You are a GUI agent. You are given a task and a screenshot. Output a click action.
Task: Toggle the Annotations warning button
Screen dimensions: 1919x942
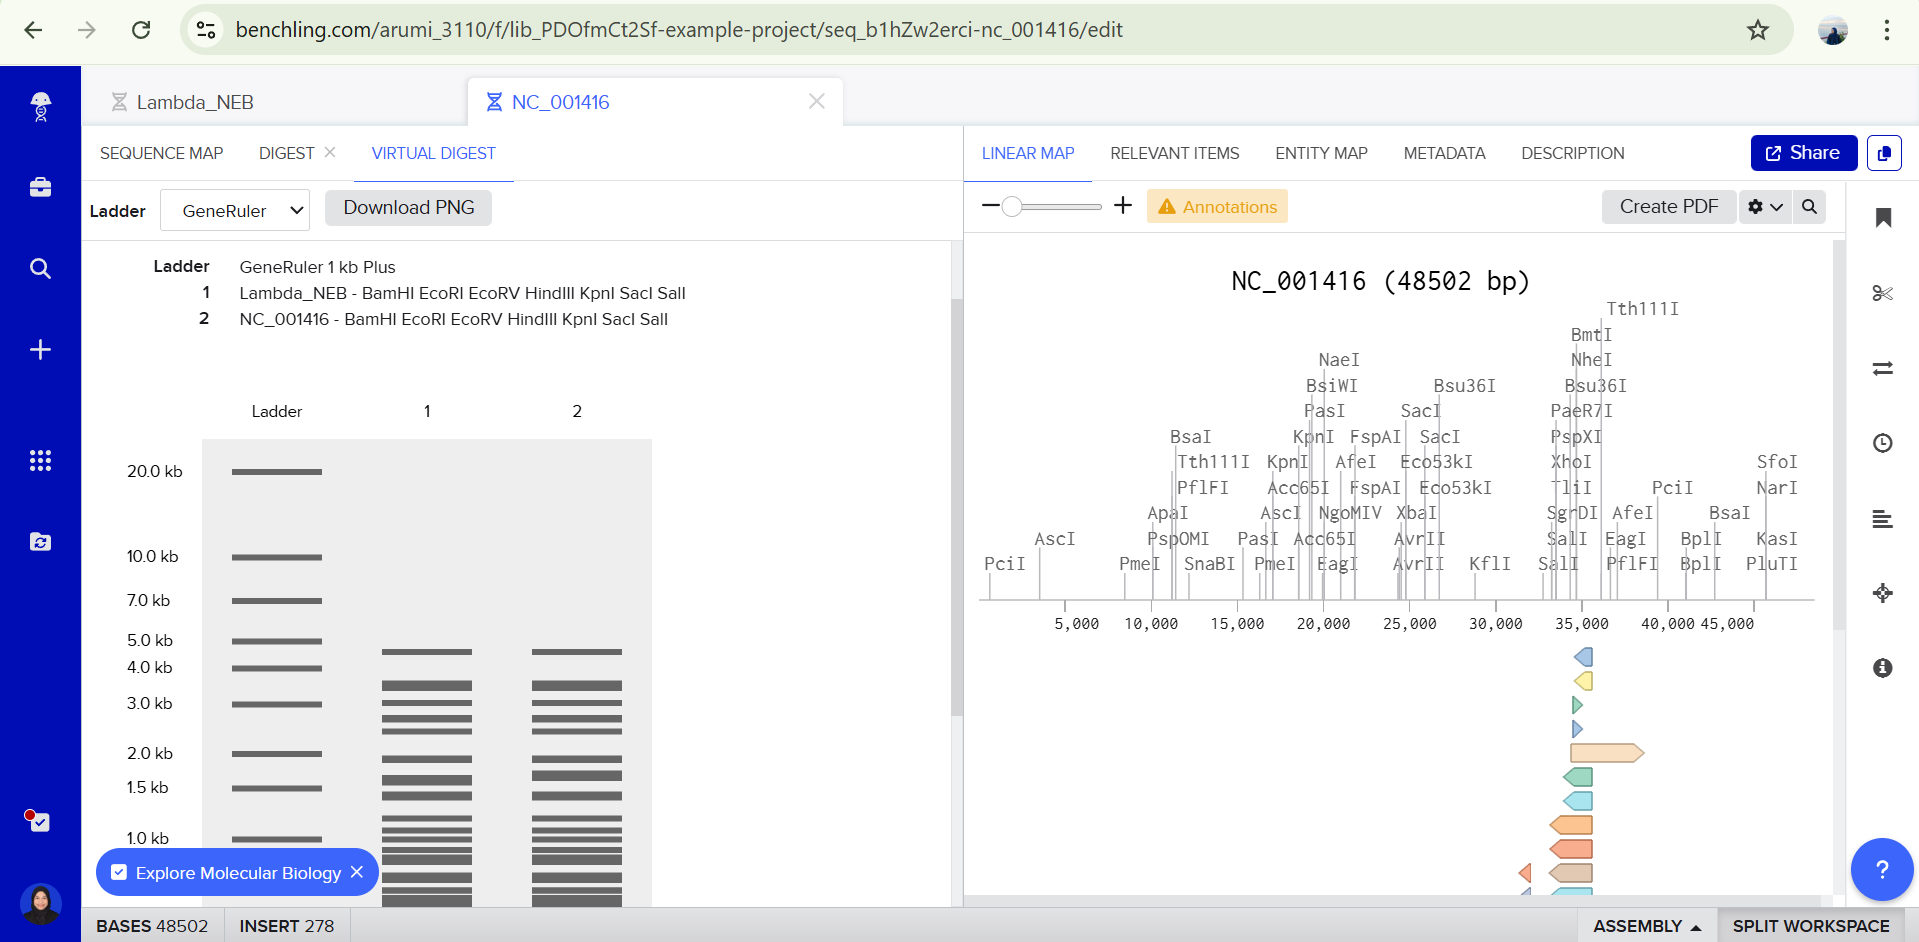coord(1217,207)
